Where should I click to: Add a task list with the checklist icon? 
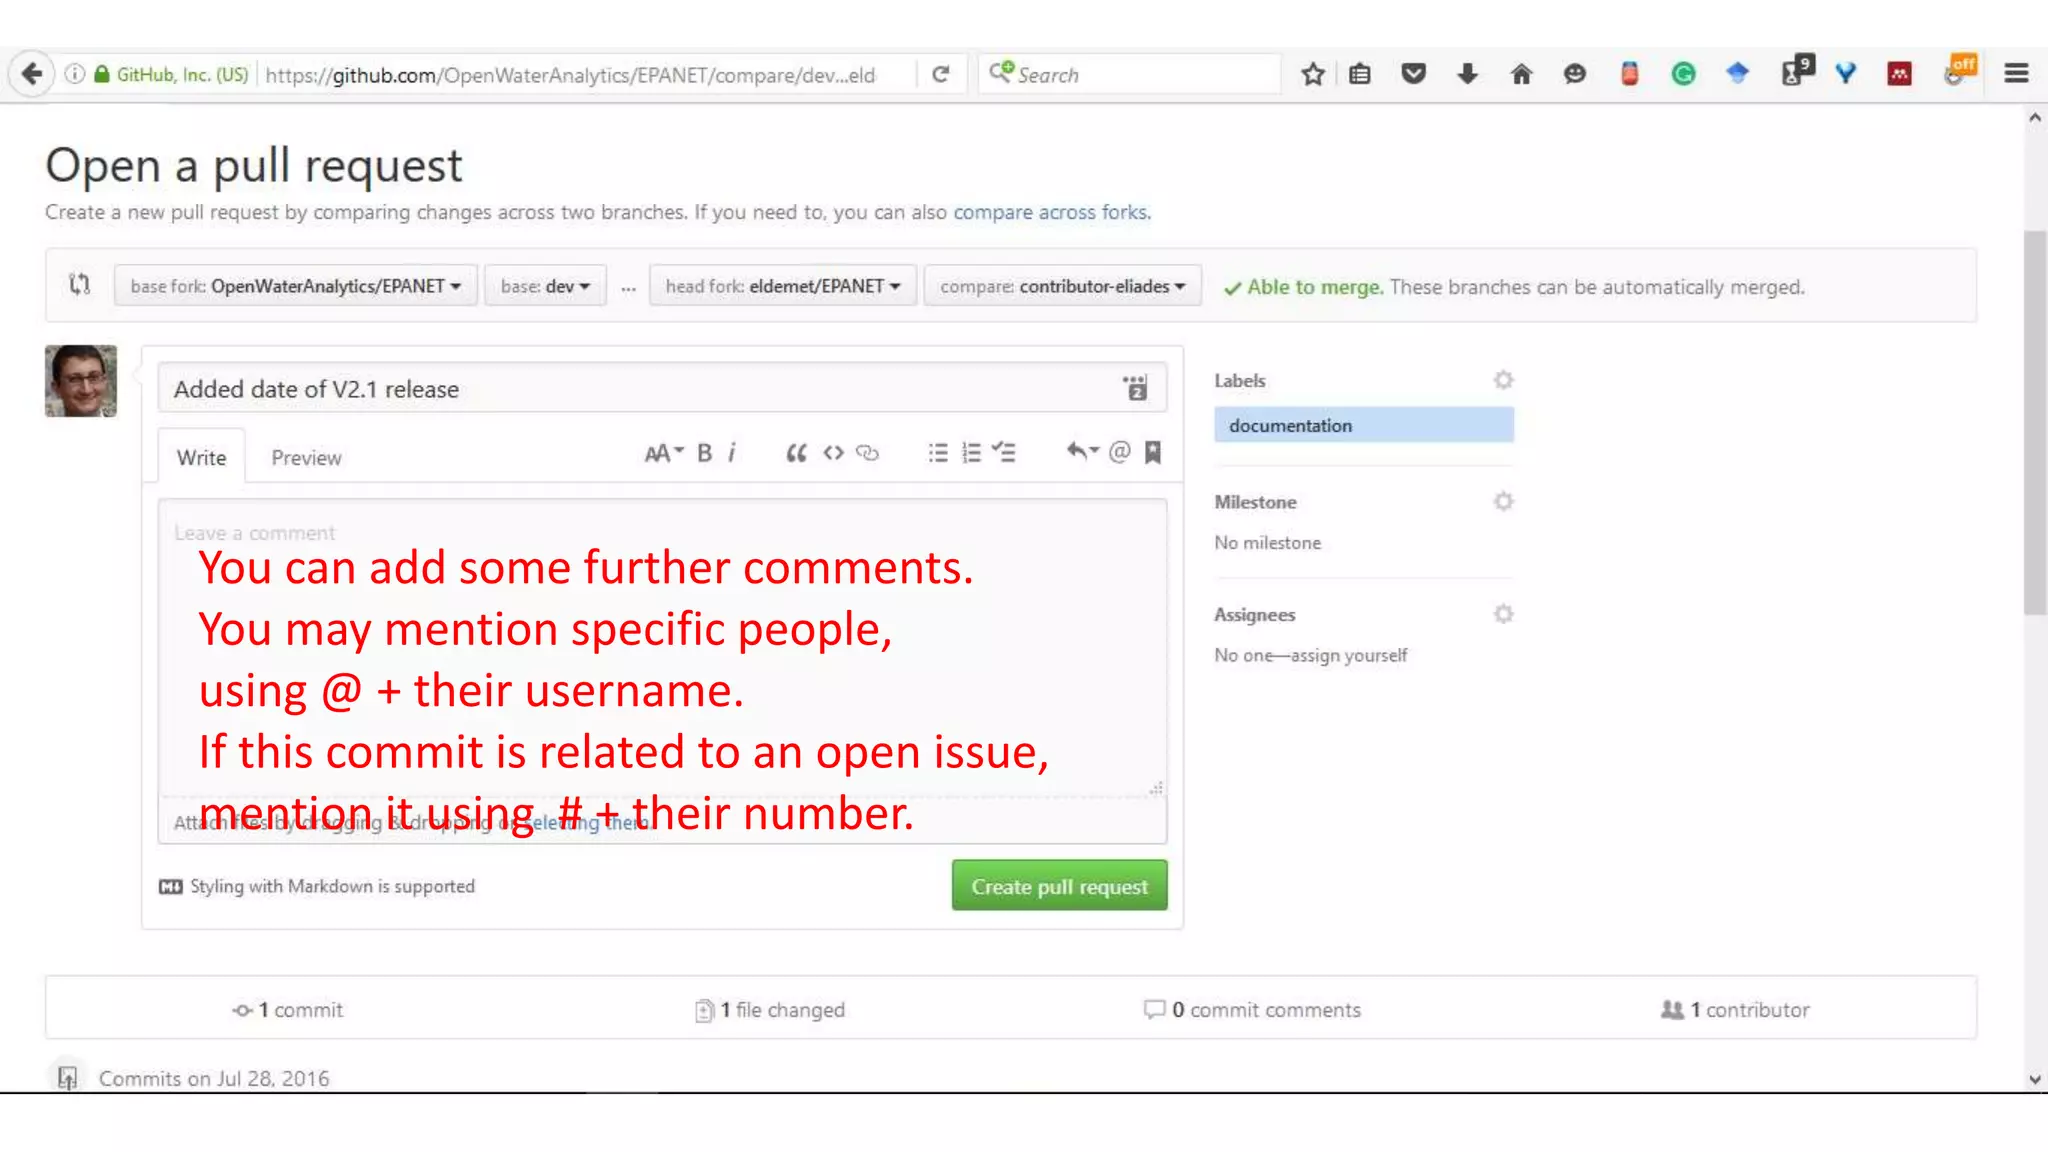coord(1004,453)
